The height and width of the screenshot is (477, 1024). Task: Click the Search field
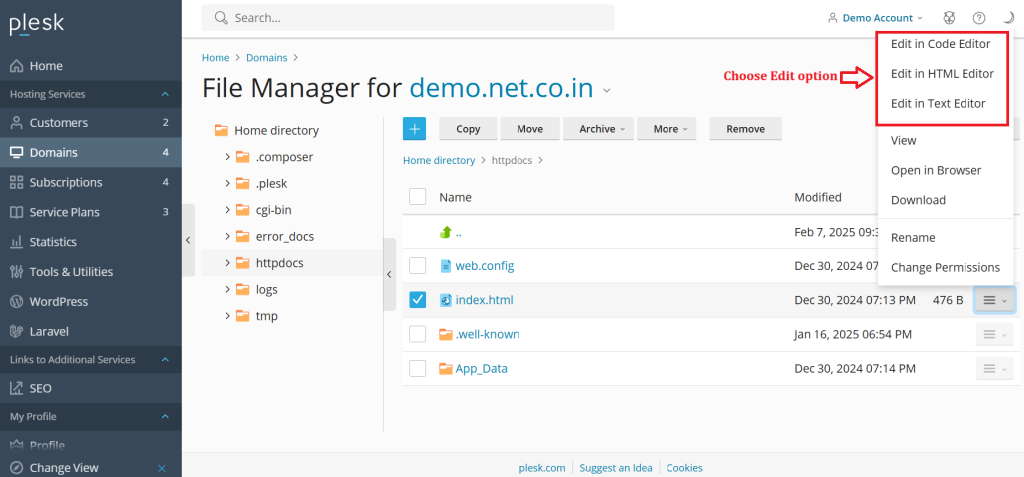click(408, 18)
